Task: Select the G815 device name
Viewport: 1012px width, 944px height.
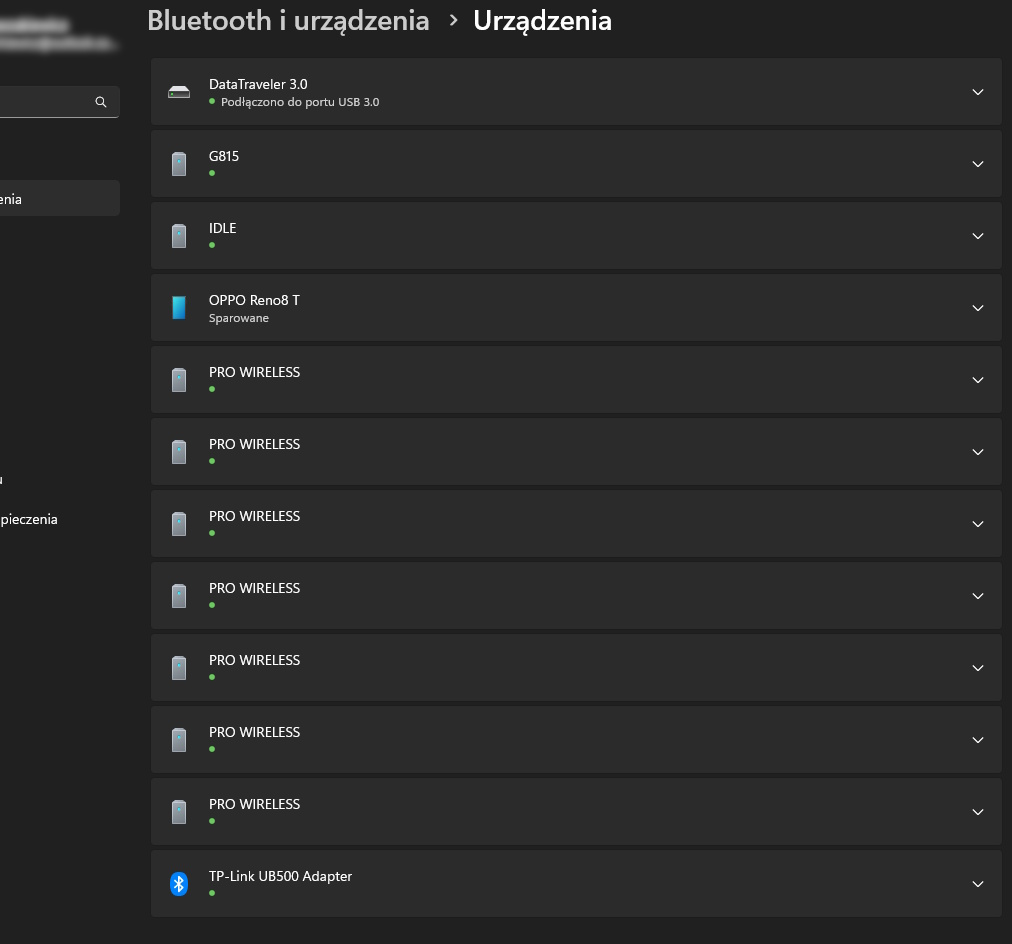Action: pos(224,156)
